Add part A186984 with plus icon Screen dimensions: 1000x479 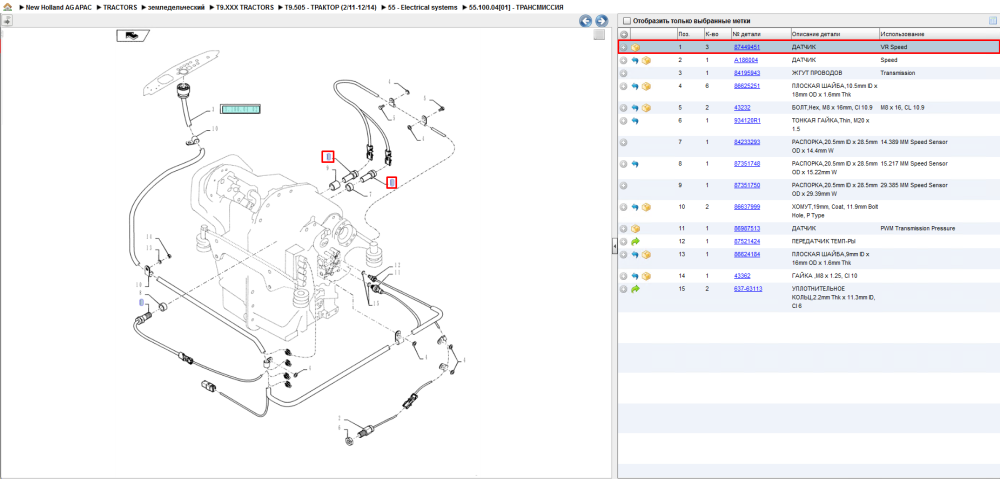[x=624, y=60]
